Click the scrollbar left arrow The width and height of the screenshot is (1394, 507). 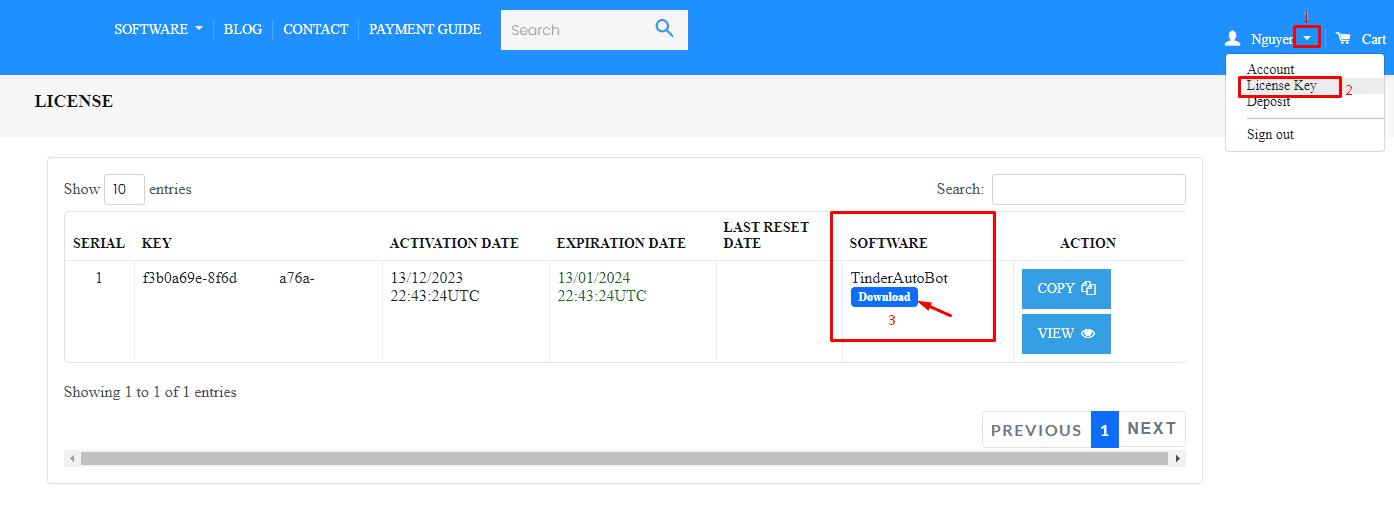(70, 458)
